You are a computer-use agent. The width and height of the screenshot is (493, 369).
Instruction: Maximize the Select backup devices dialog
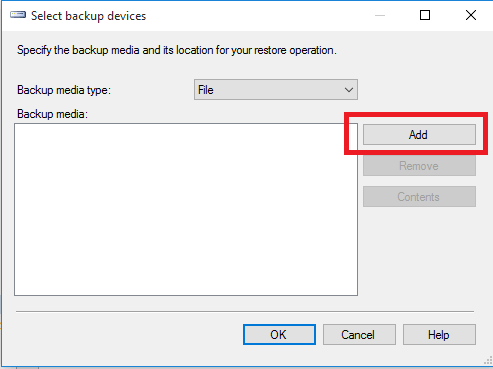tap(425, 15)
